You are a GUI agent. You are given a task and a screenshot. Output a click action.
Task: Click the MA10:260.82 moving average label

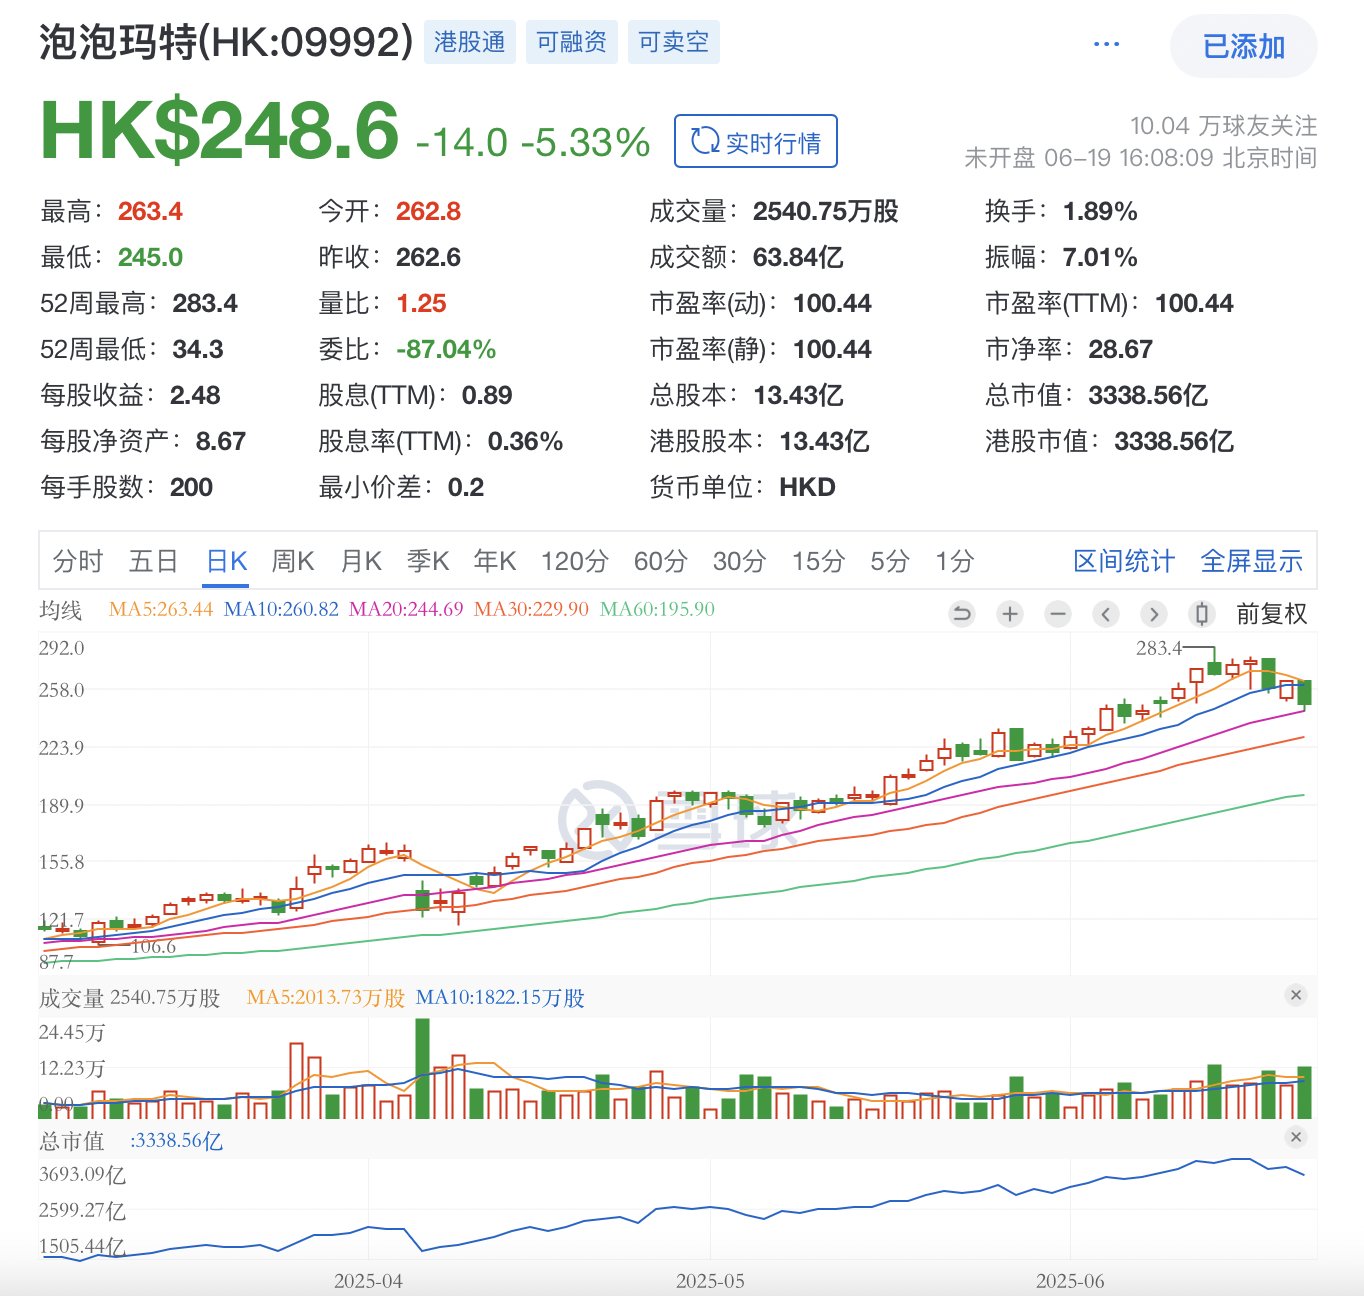click(x=281, y=609)
